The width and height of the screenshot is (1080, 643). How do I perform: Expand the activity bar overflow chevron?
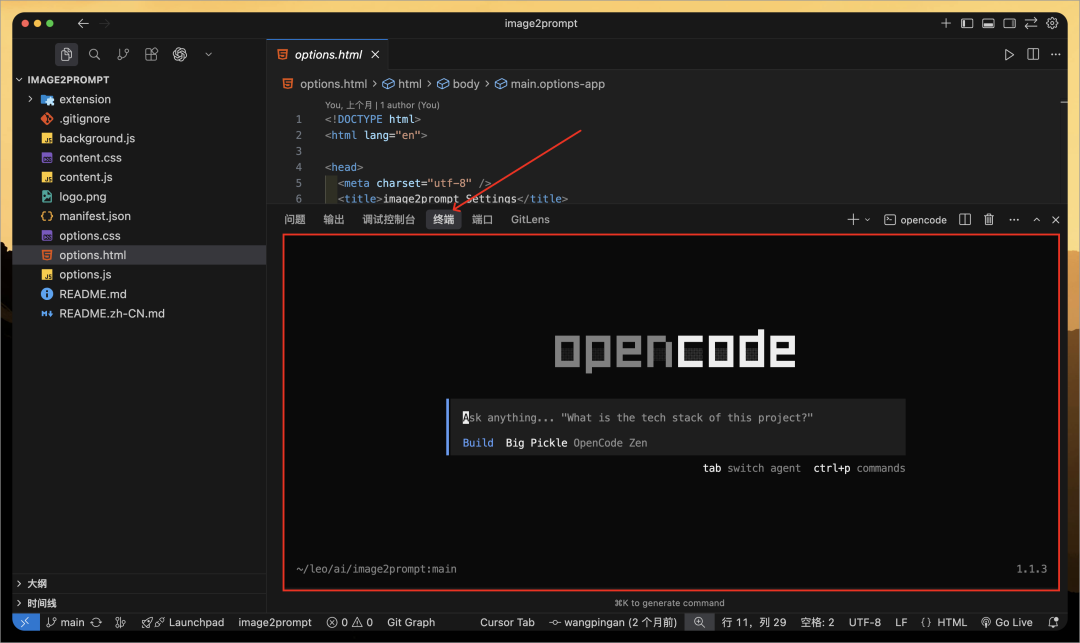(208, 54)
